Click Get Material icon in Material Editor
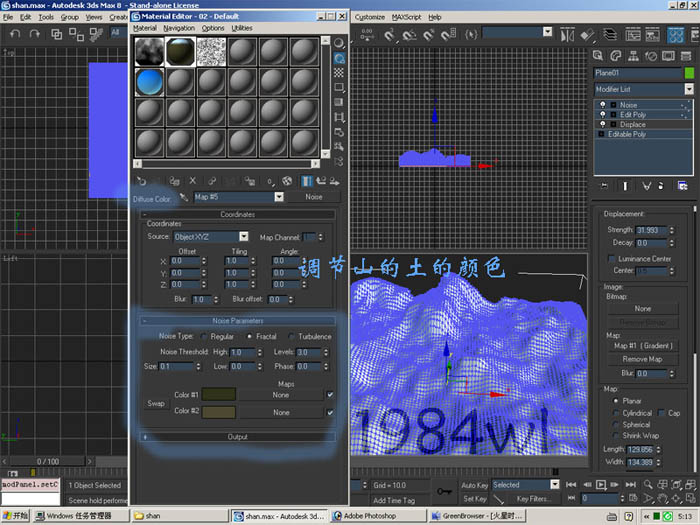Screen dimensions: 700x525 [142, 181]
